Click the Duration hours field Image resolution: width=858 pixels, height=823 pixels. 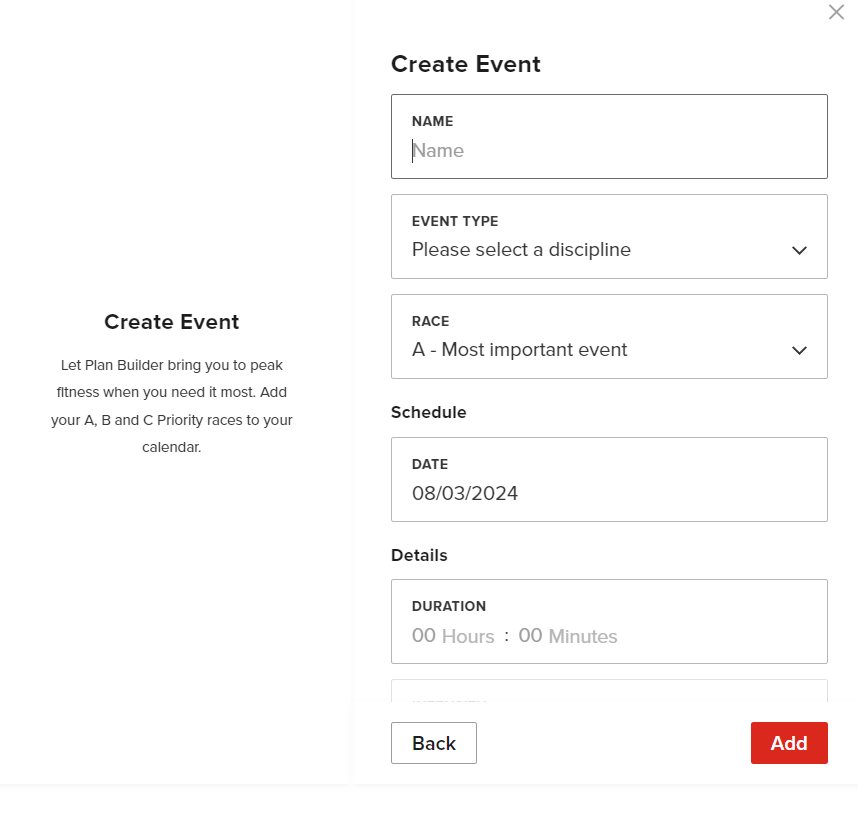tap(453, 636)
